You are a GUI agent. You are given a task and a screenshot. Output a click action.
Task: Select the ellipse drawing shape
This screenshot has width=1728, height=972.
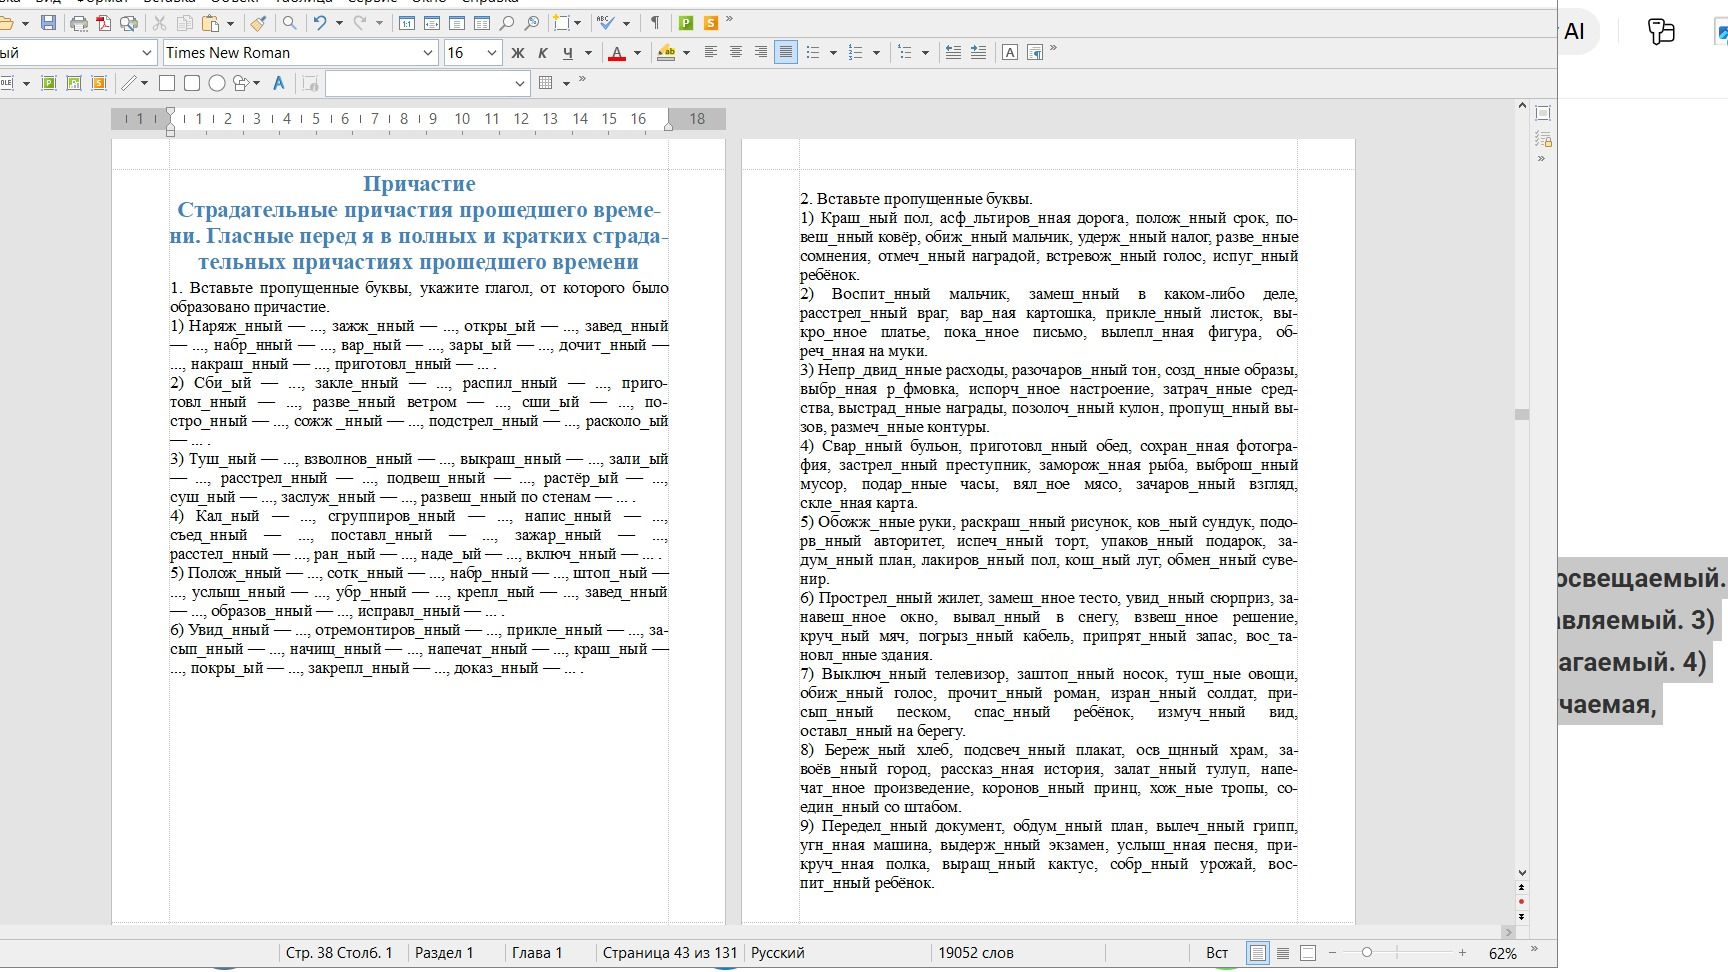[216, 83]
